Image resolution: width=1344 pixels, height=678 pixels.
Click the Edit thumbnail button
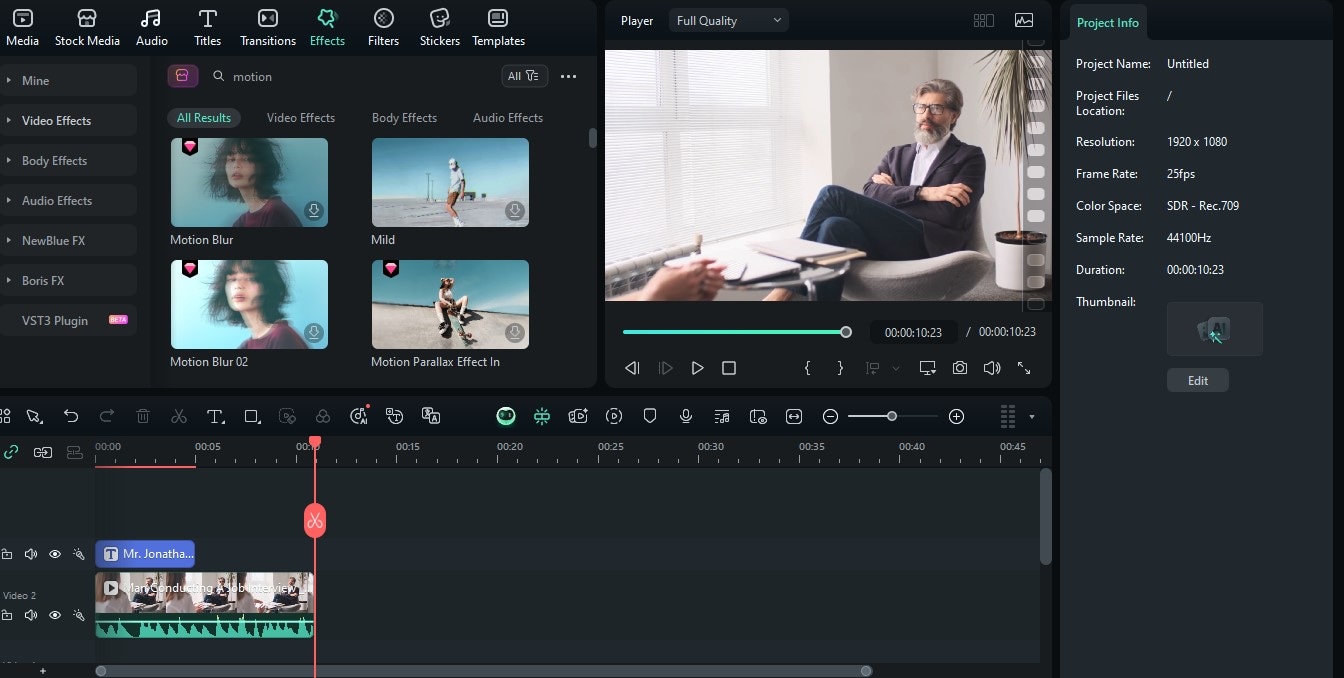[x=1198, y=380]
